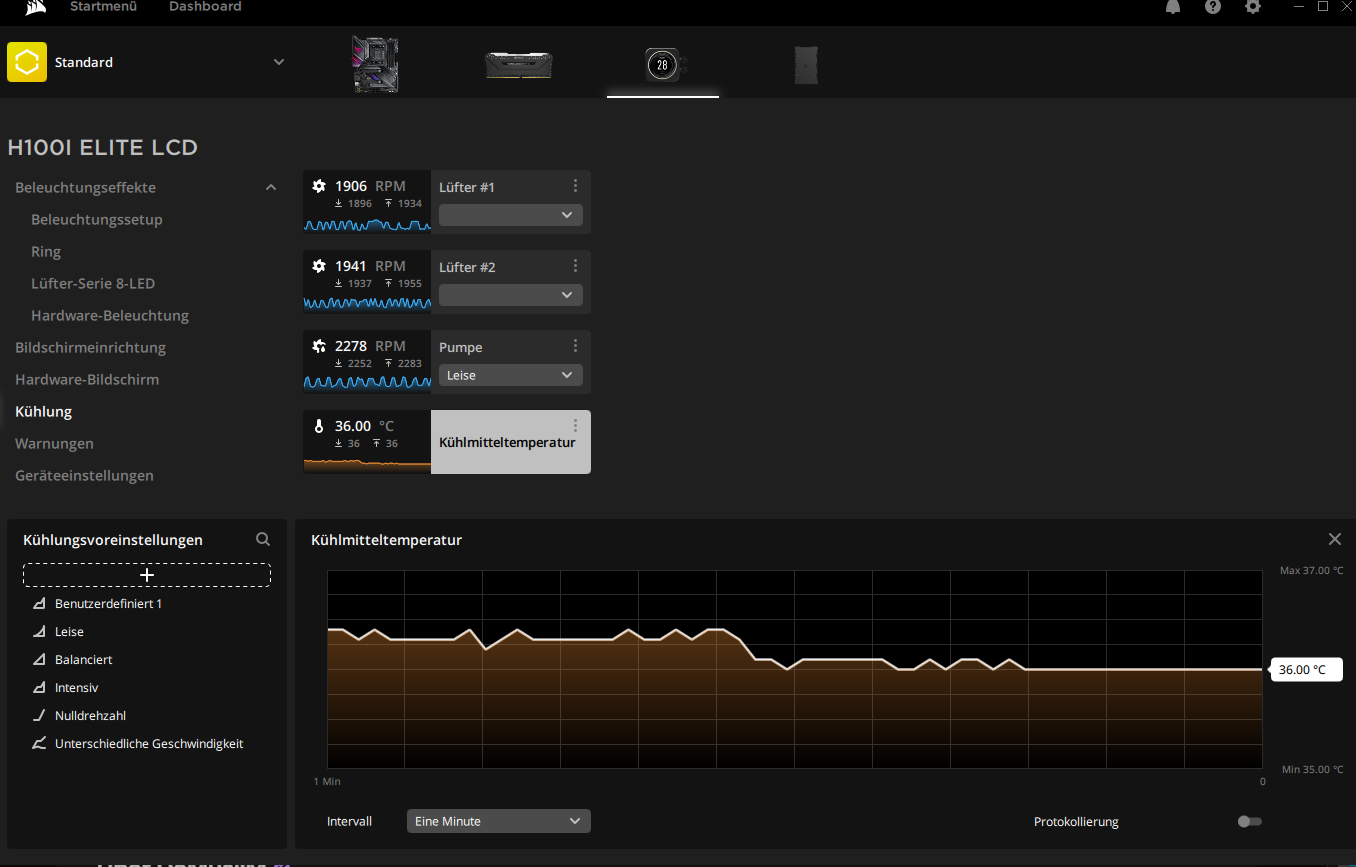Select the Intensiv cooling preset label
This screenshot has width=1356, height=867.
pos(76,688)
